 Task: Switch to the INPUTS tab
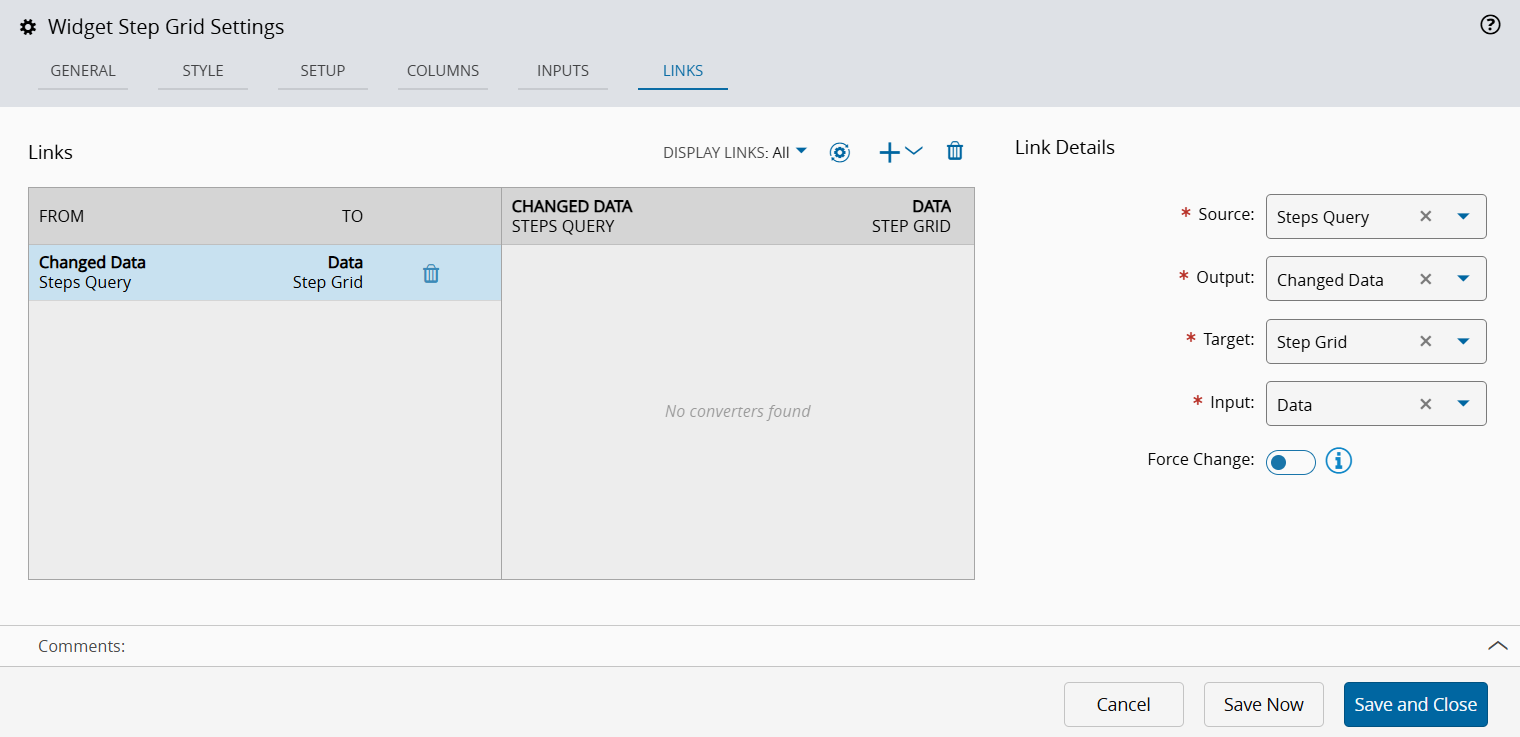tap(563, 71)
